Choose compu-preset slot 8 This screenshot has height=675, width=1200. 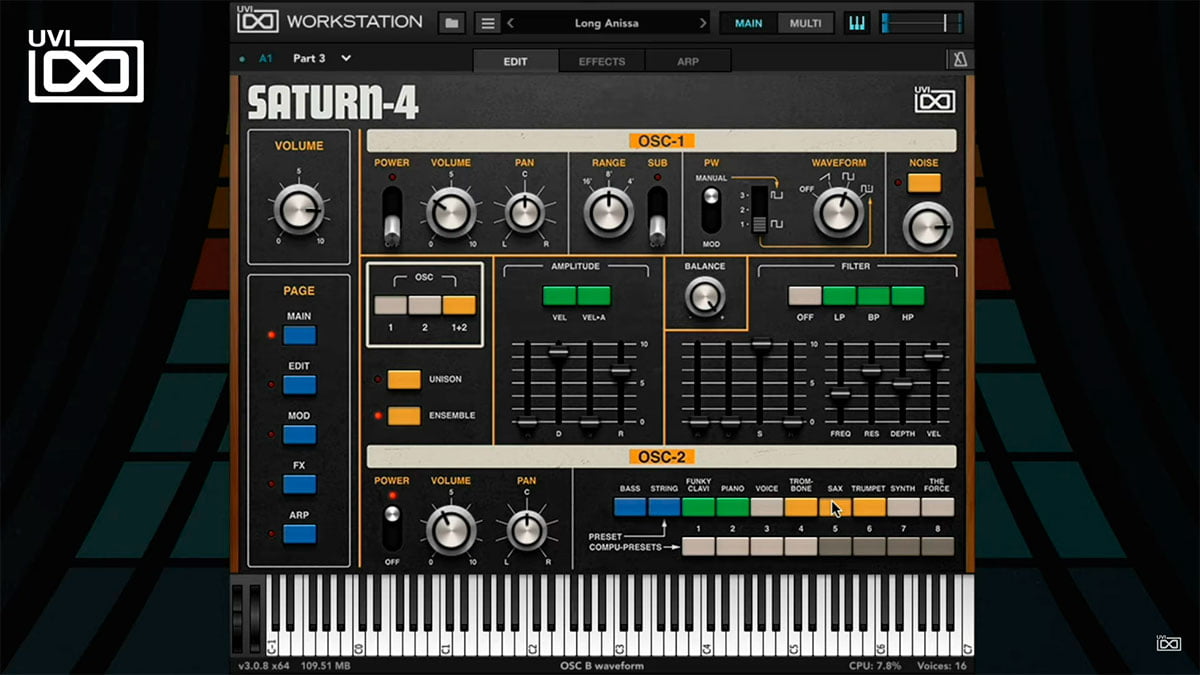tap(938, 546)
